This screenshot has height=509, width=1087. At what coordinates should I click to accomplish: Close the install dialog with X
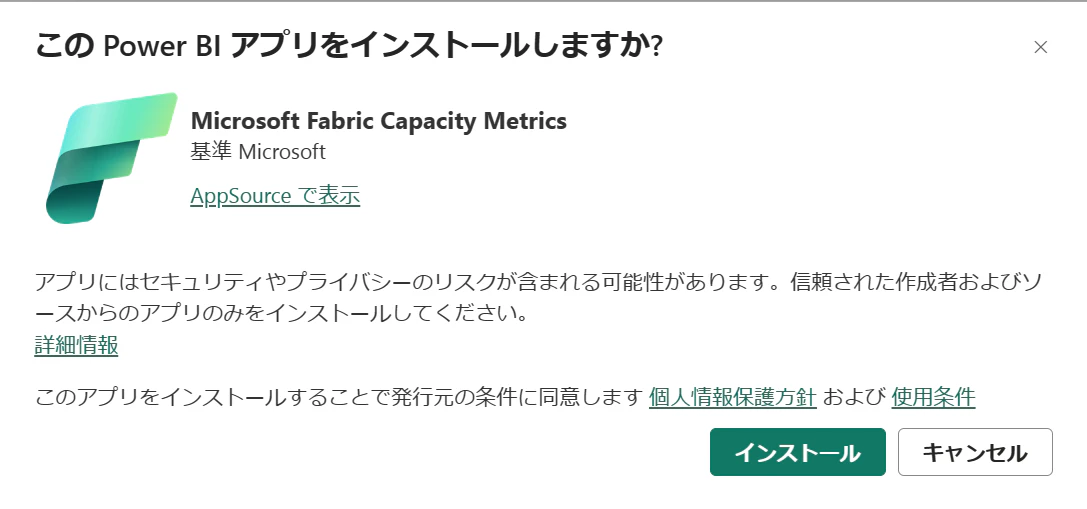pyautogui.click(x=1040, y=47)
